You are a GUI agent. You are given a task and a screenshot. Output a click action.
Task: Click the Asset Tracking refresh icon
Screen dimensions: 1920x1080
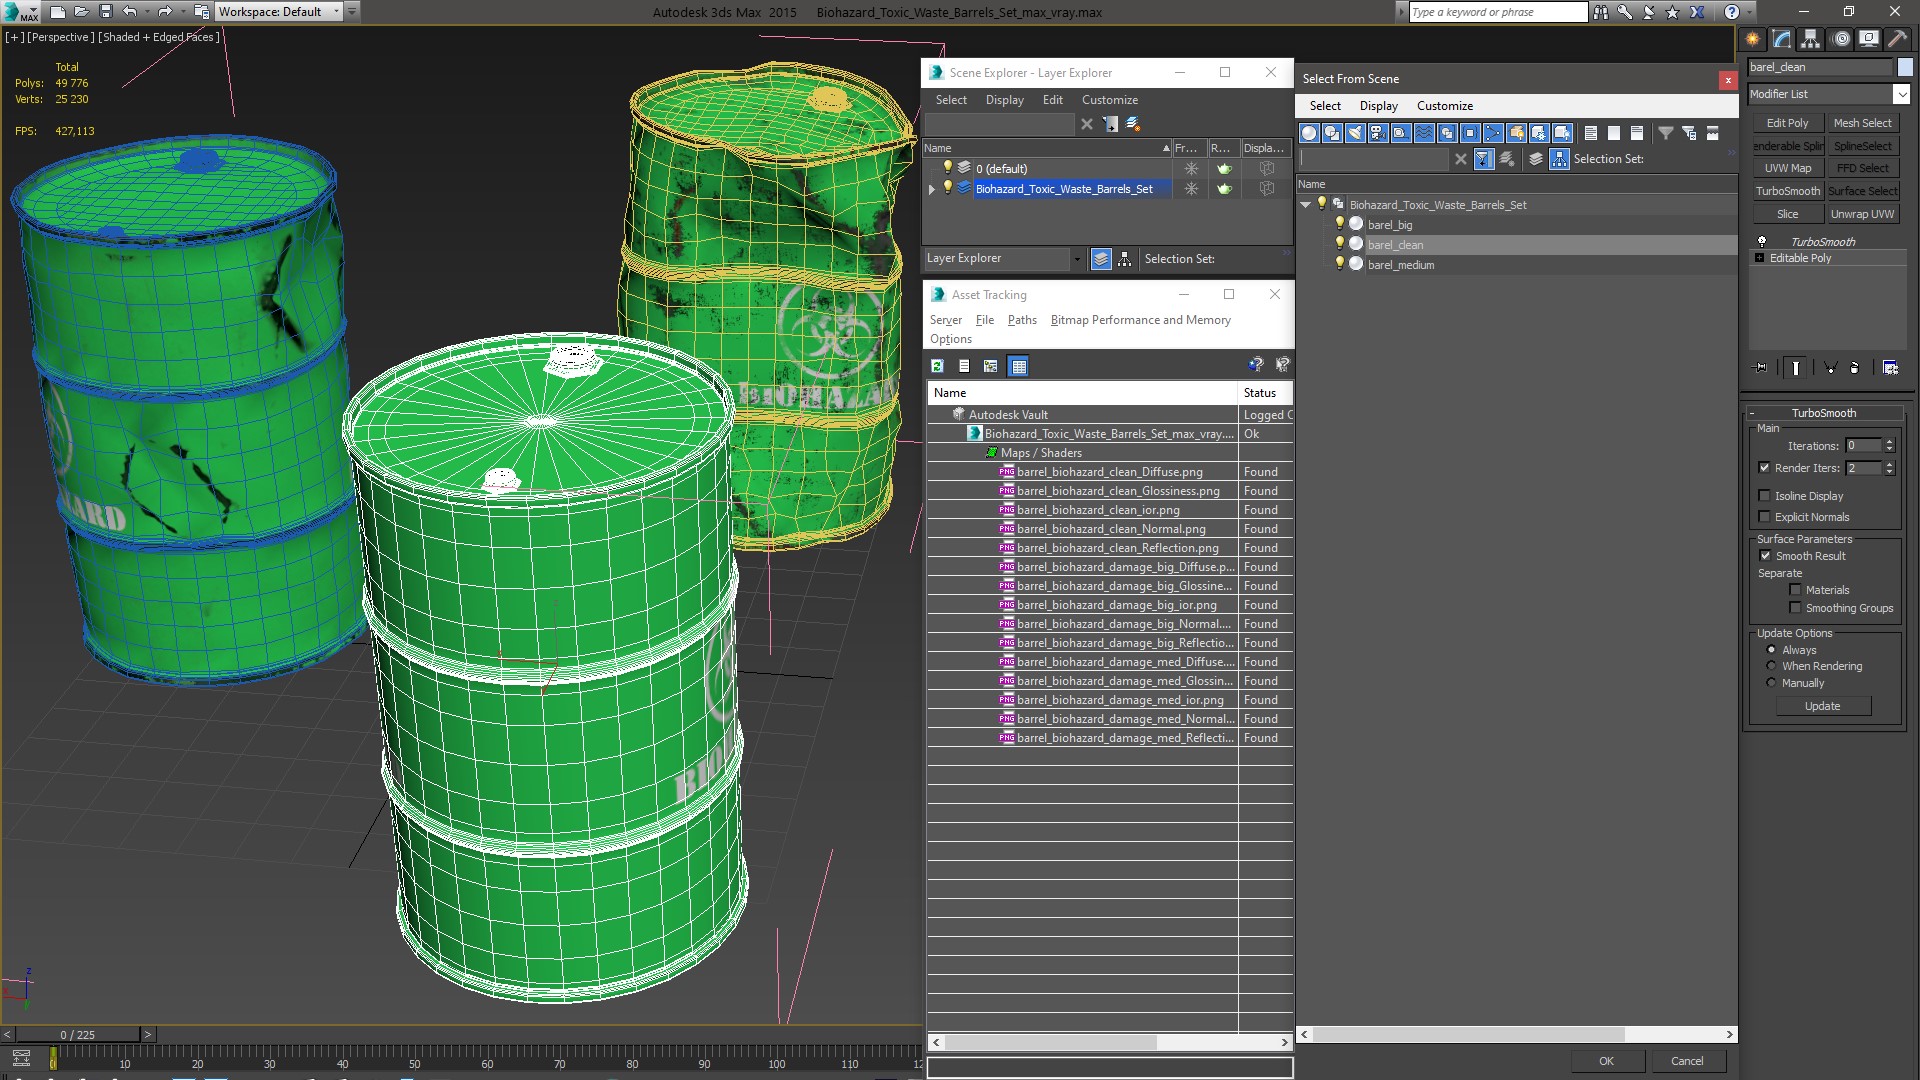pyautogui.click(x=937, y=366)
